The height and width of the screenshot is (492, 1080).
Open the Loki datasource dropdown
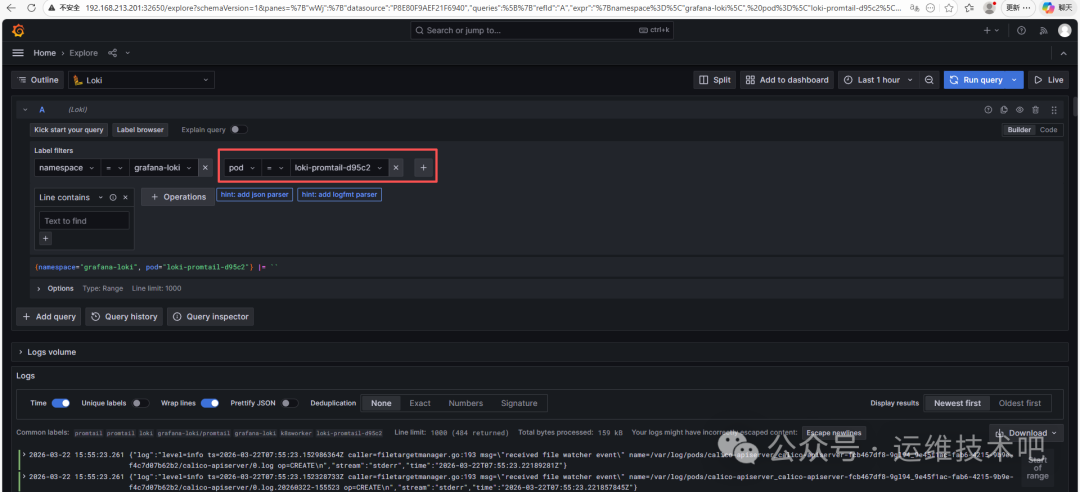point(141,80)
